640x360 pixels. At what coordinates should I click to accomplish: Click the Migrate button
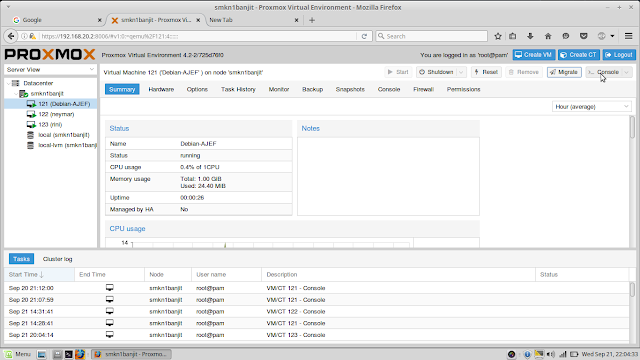[x=564, y=72]
